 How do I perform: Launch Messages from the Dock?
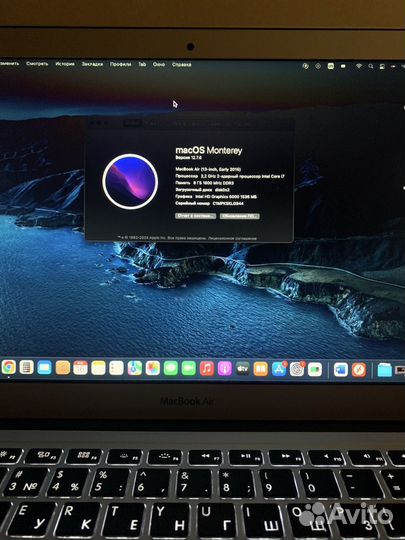(170, 368)
